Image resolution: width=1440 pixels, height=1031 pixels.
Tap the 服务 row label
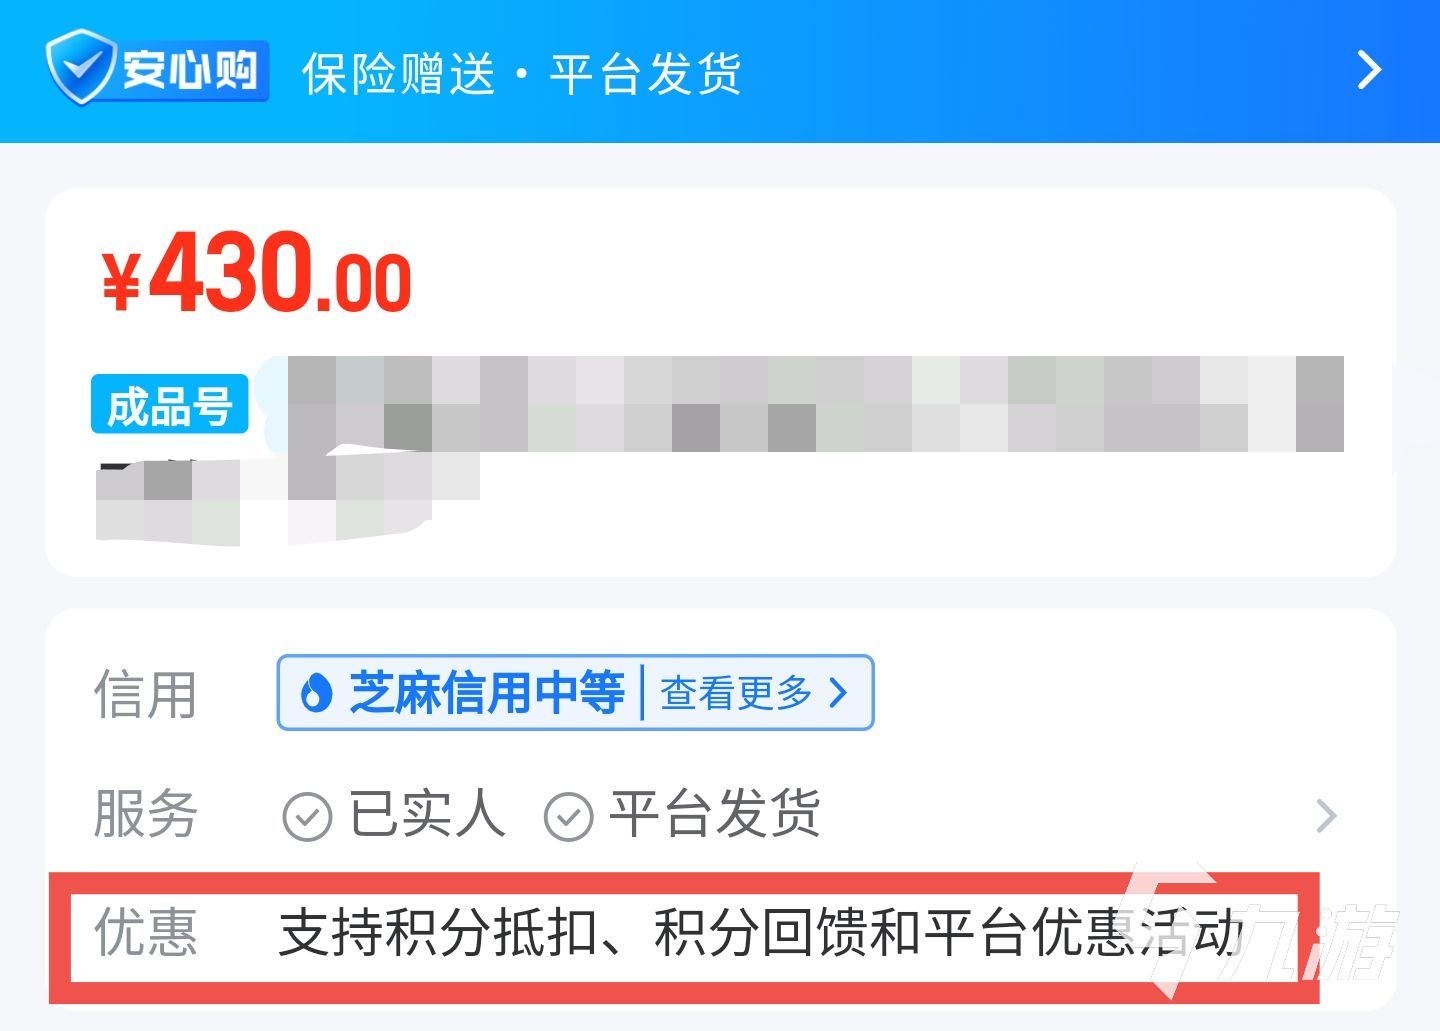click(145, 814)
